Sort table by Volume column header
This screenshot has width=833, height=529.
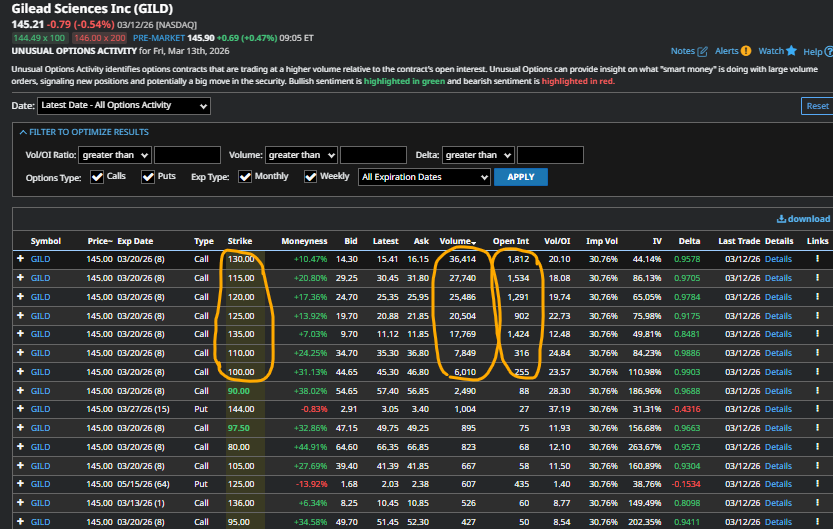tap(455, 241)
